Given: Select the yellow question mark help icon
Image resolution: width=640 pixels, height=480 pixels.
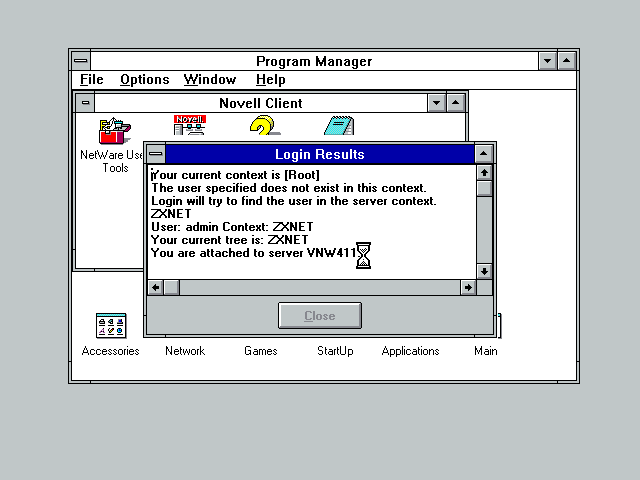Looking at the screenshot, I should (x=265, y=125).
